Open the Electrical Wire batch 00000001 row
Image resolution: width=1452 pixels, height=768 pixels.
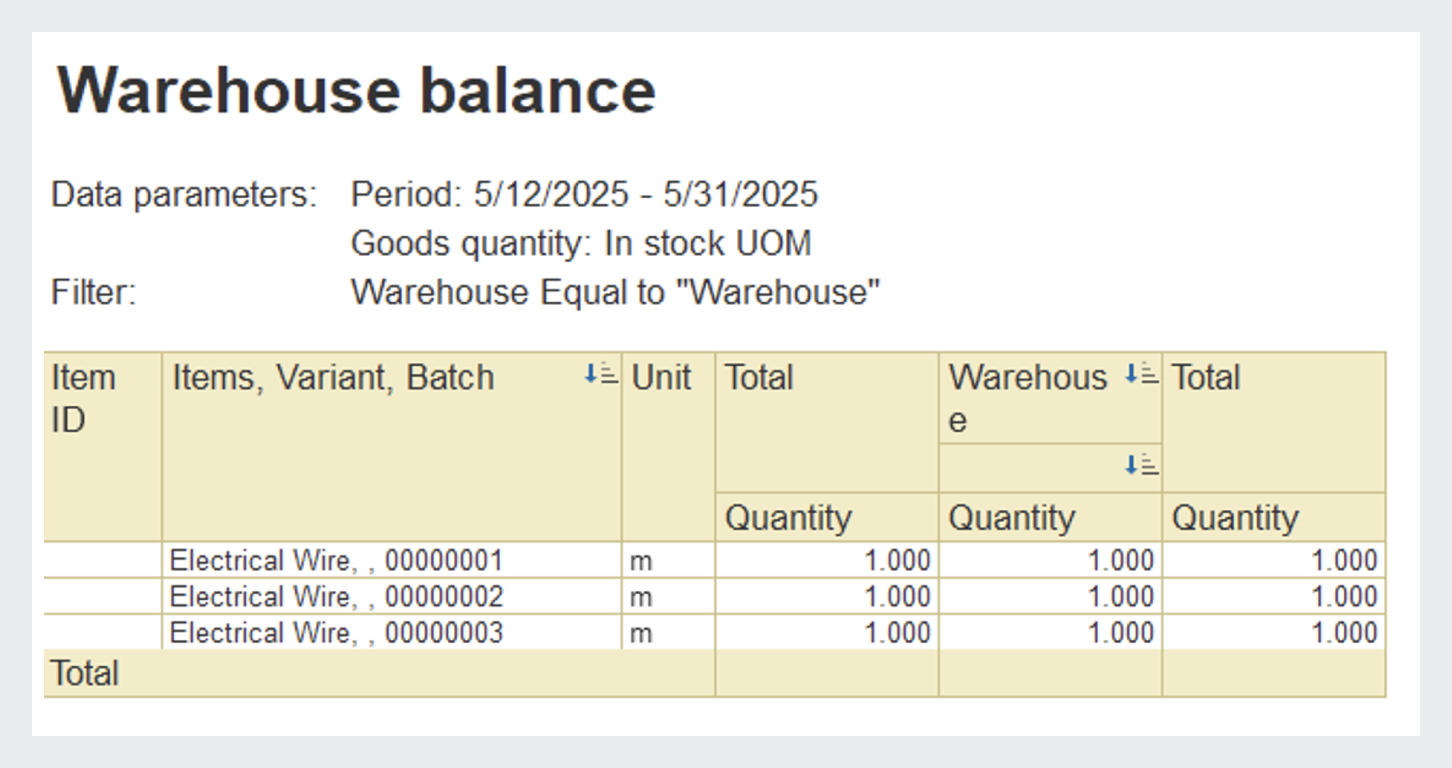click(336, 560)
